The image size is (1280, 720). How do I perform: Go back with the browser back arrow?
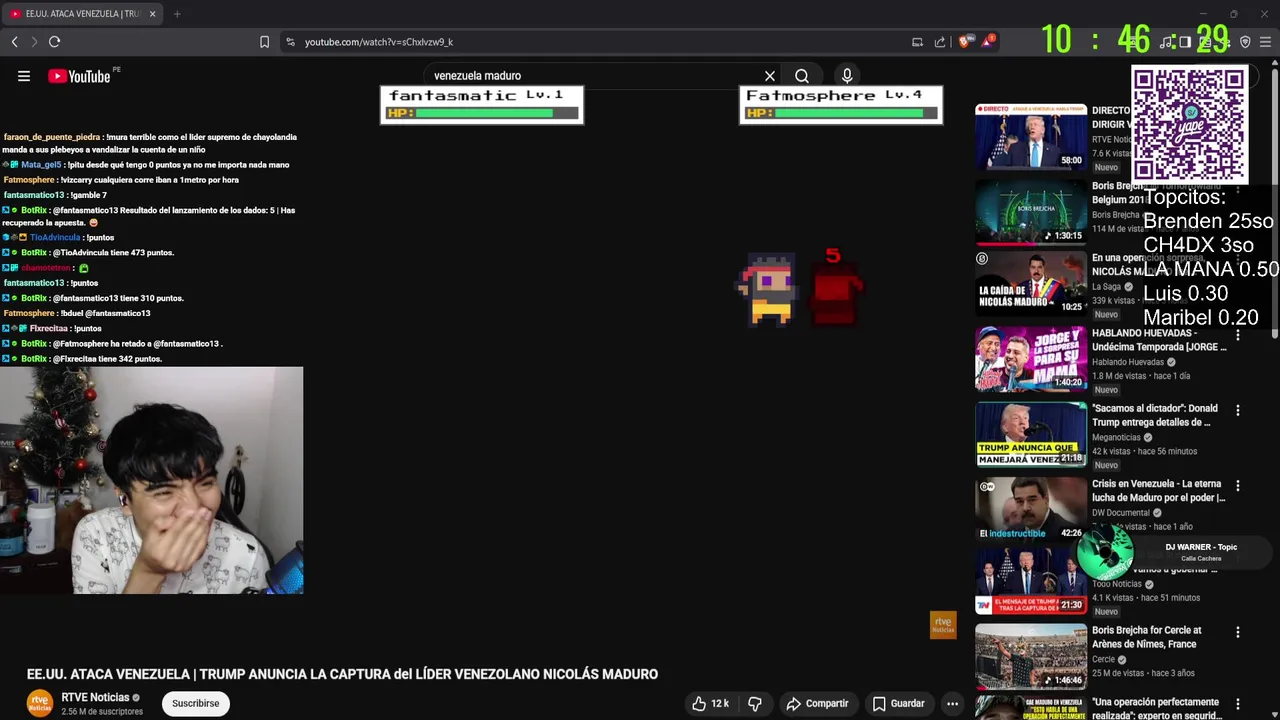click(x=14, y=42)
